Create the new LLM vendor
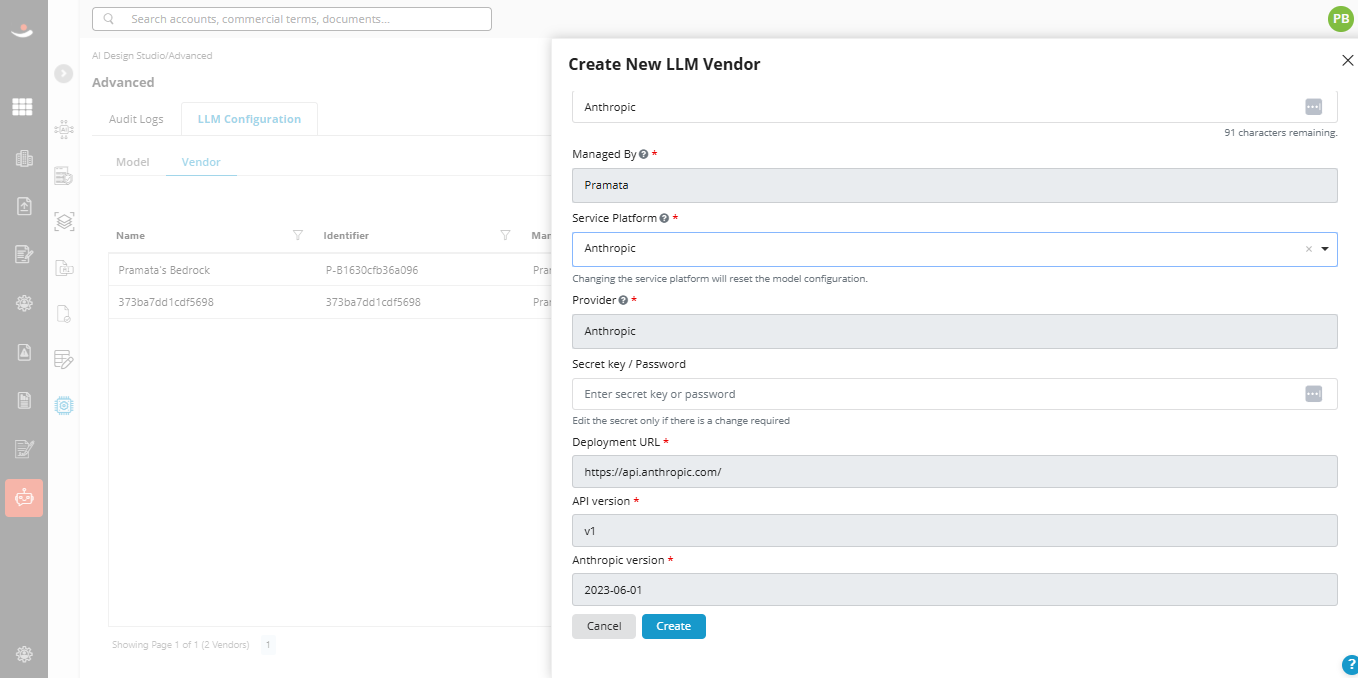Viewport: 1358px width, 678px height. [673, 626]
